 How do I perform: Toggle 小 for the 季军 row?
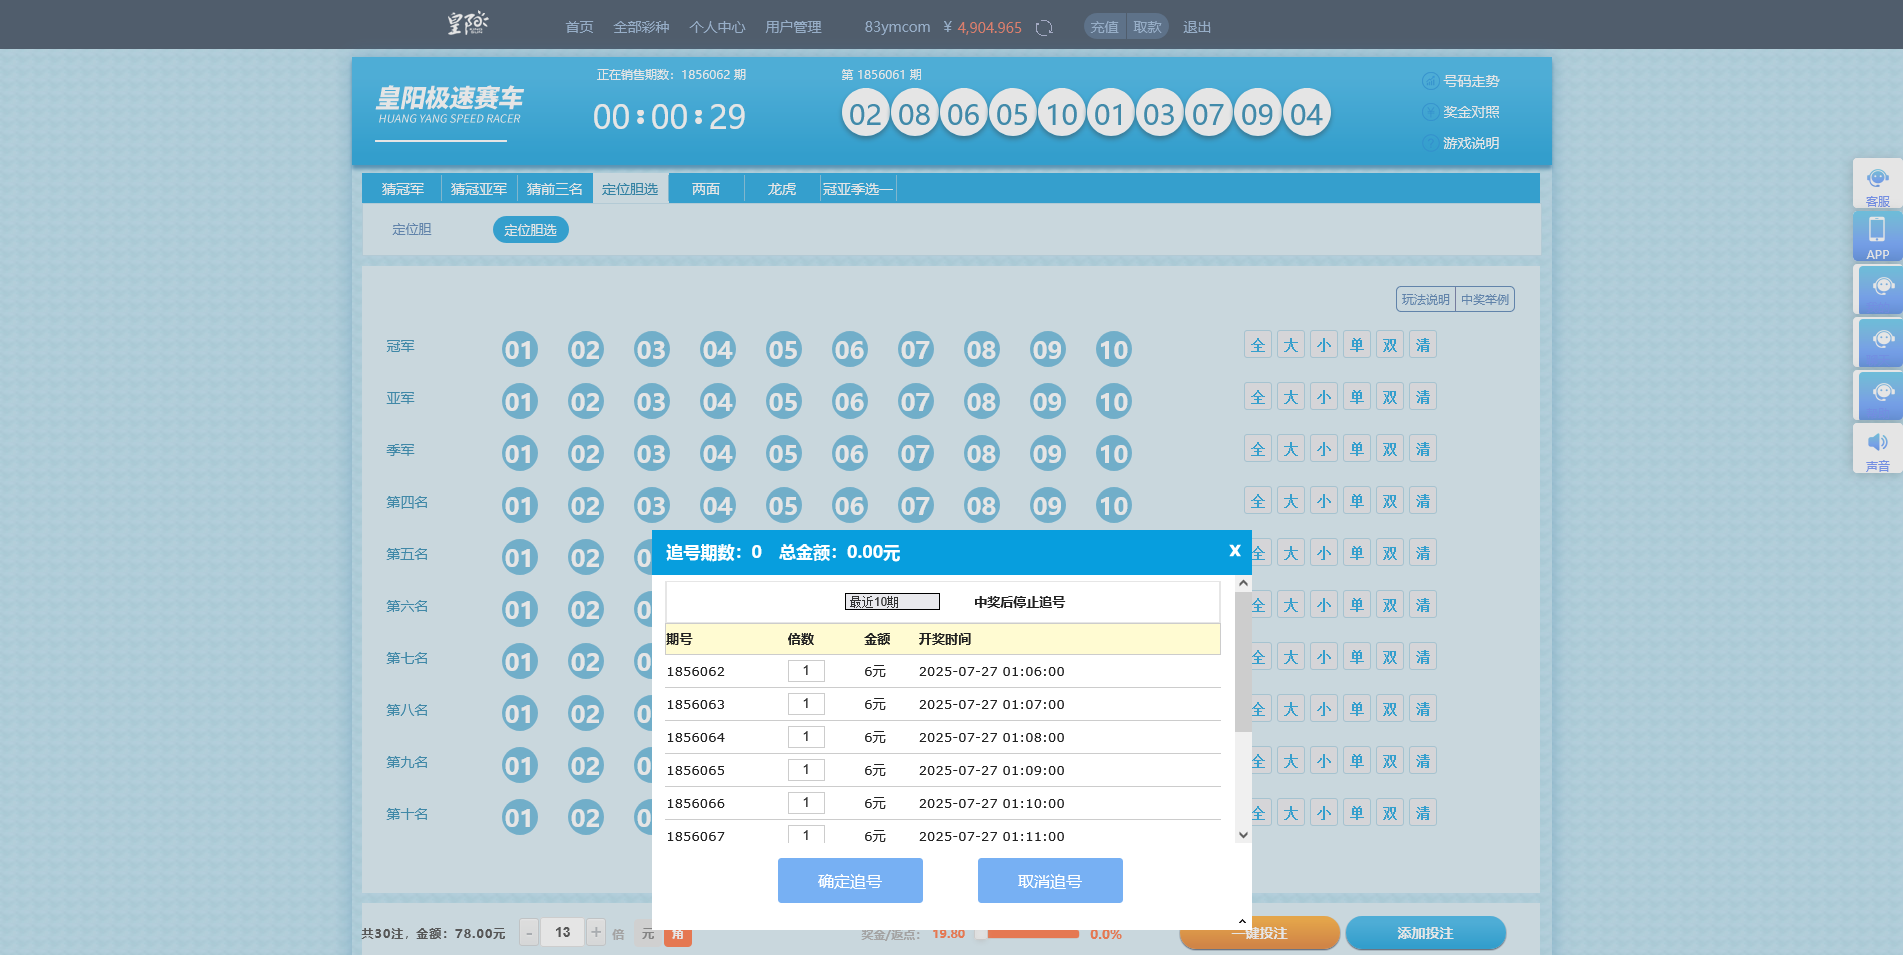click(1324, 449)
